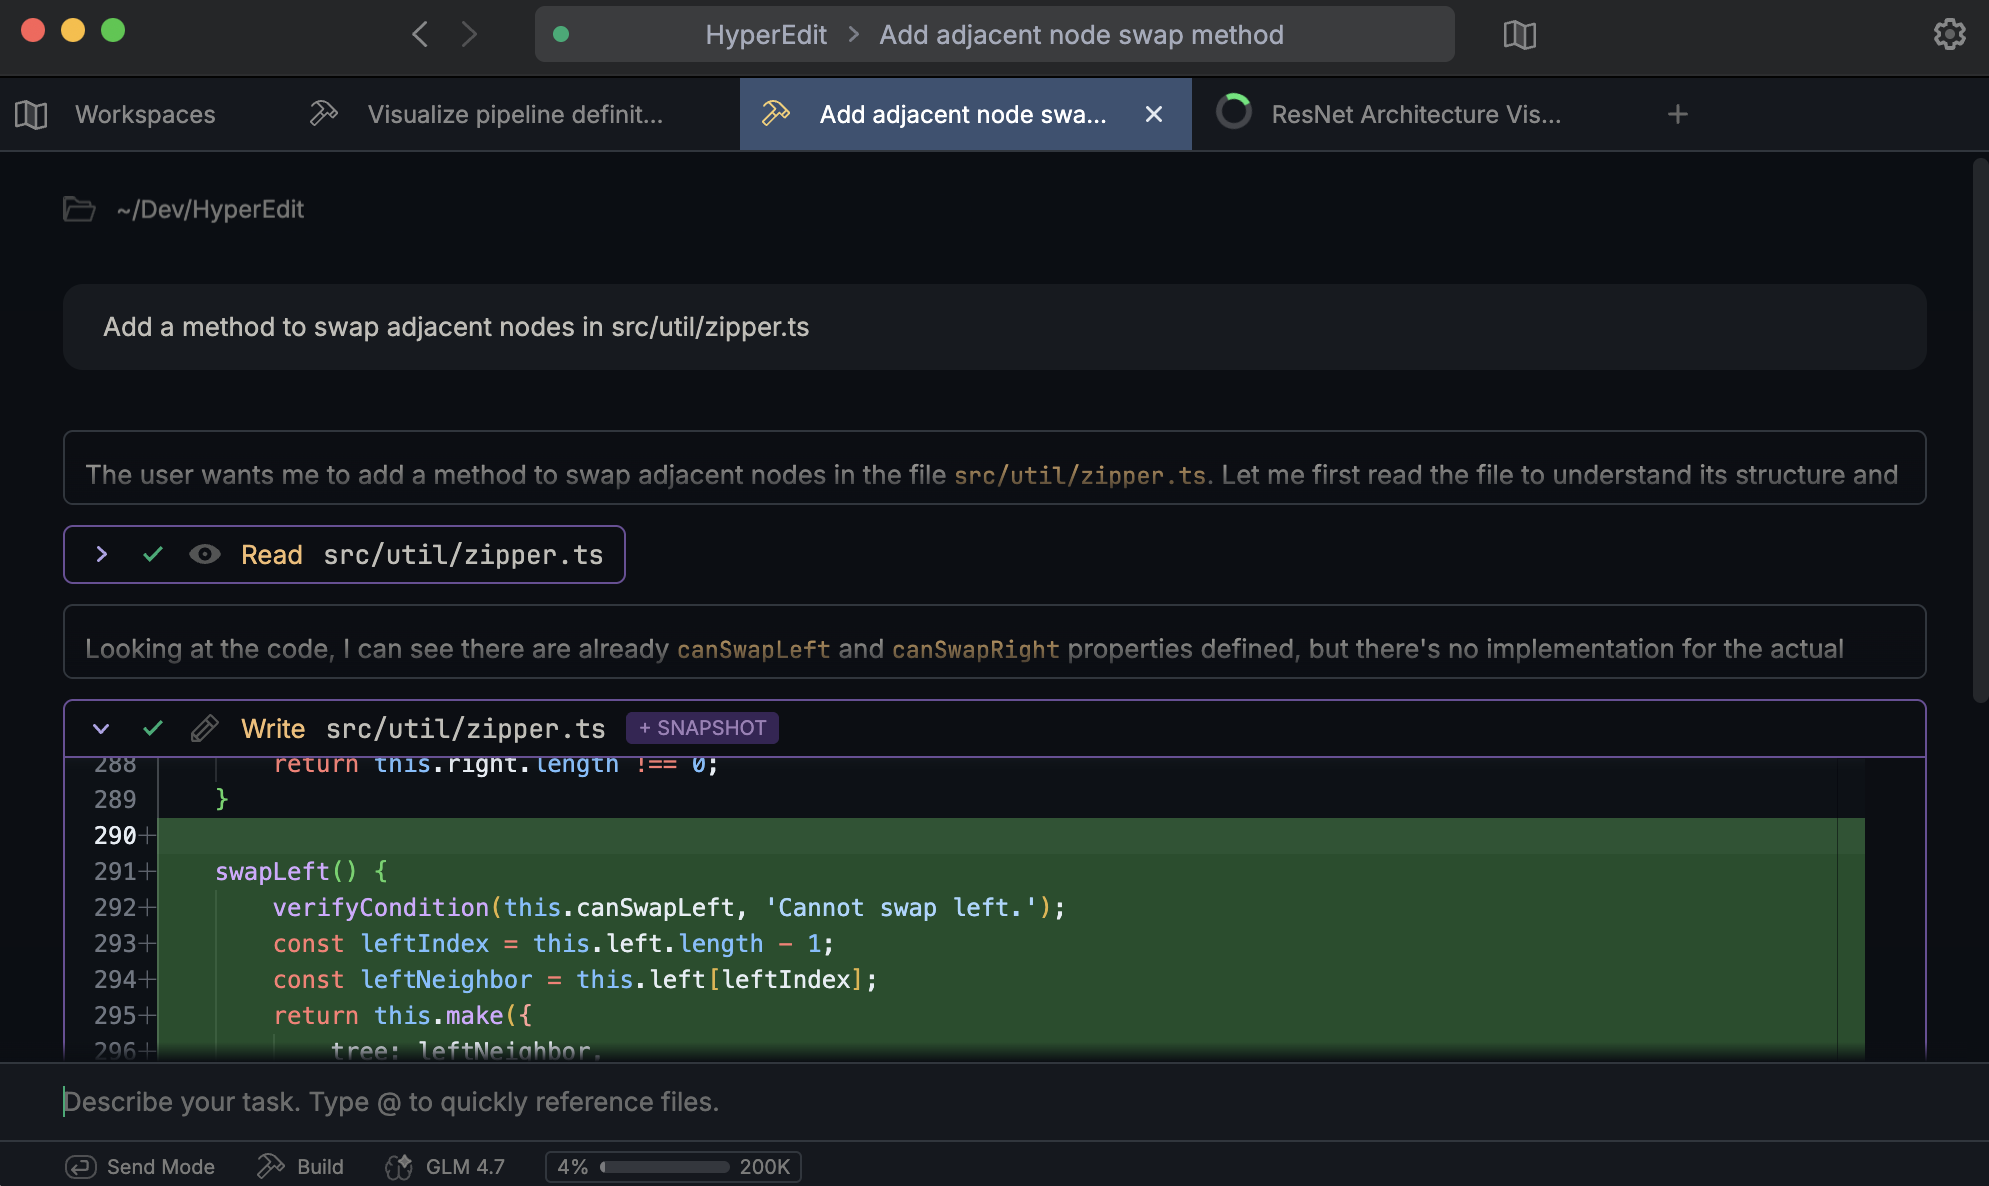Image resolution: width=1989 pixels, height=1186 pixels.
Task: Switch to the ResNet Architecture tab
Action: pos(1416,114)
